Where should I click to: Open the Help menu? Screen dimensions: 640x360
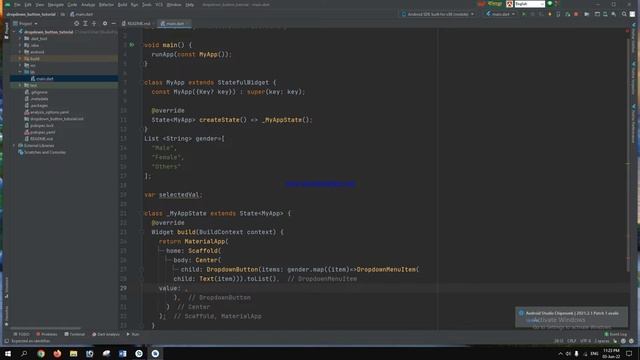point(190,5)
